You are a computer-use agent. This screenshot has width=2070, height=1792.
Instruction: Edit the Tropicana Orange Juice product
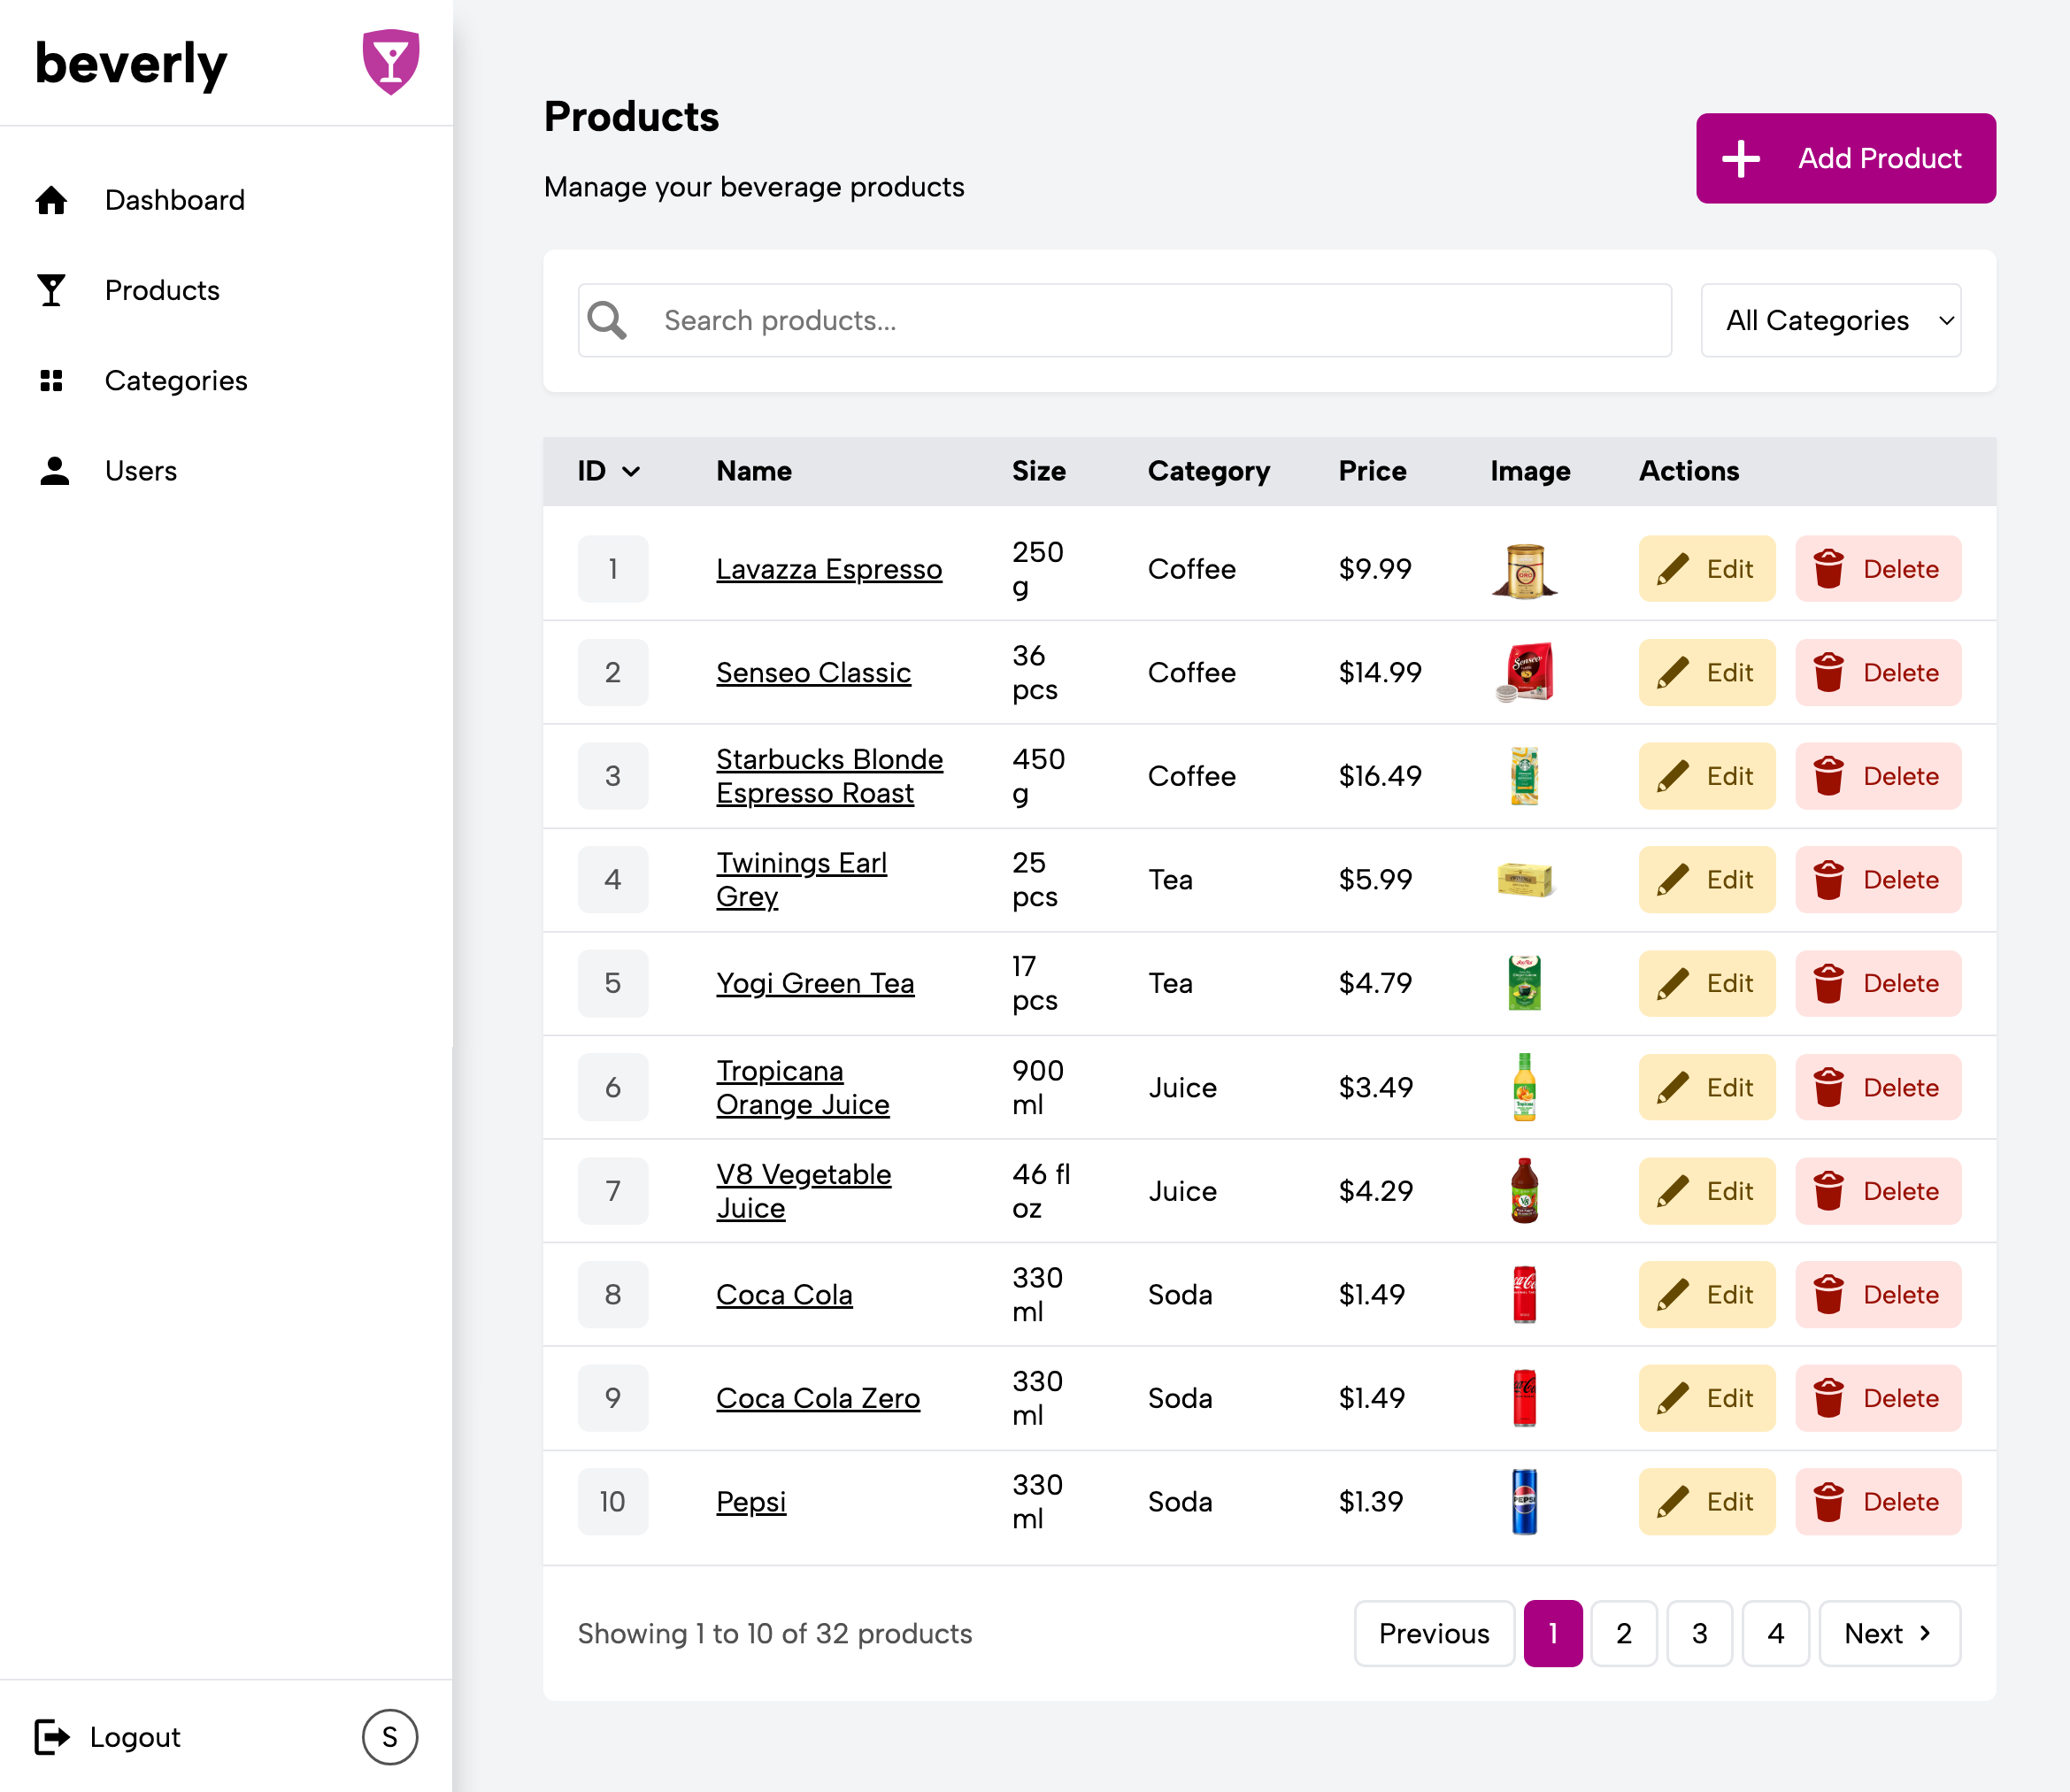pyautogui.click(x=1707, y=1087)
